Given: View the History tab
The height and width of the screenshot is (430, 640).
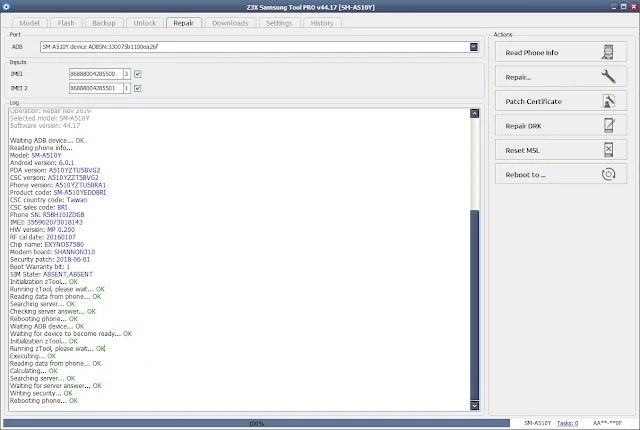Looking at the screenshot, I should point(322,23).
